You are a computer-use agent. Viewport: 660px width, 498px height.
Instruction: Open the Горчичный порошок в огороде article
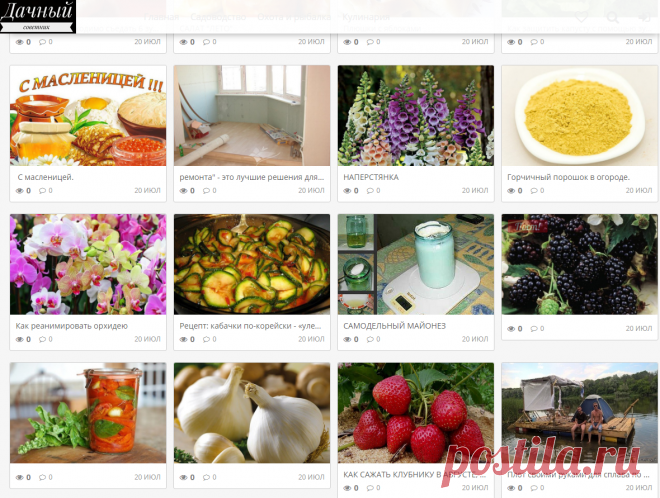pos(569,177)
